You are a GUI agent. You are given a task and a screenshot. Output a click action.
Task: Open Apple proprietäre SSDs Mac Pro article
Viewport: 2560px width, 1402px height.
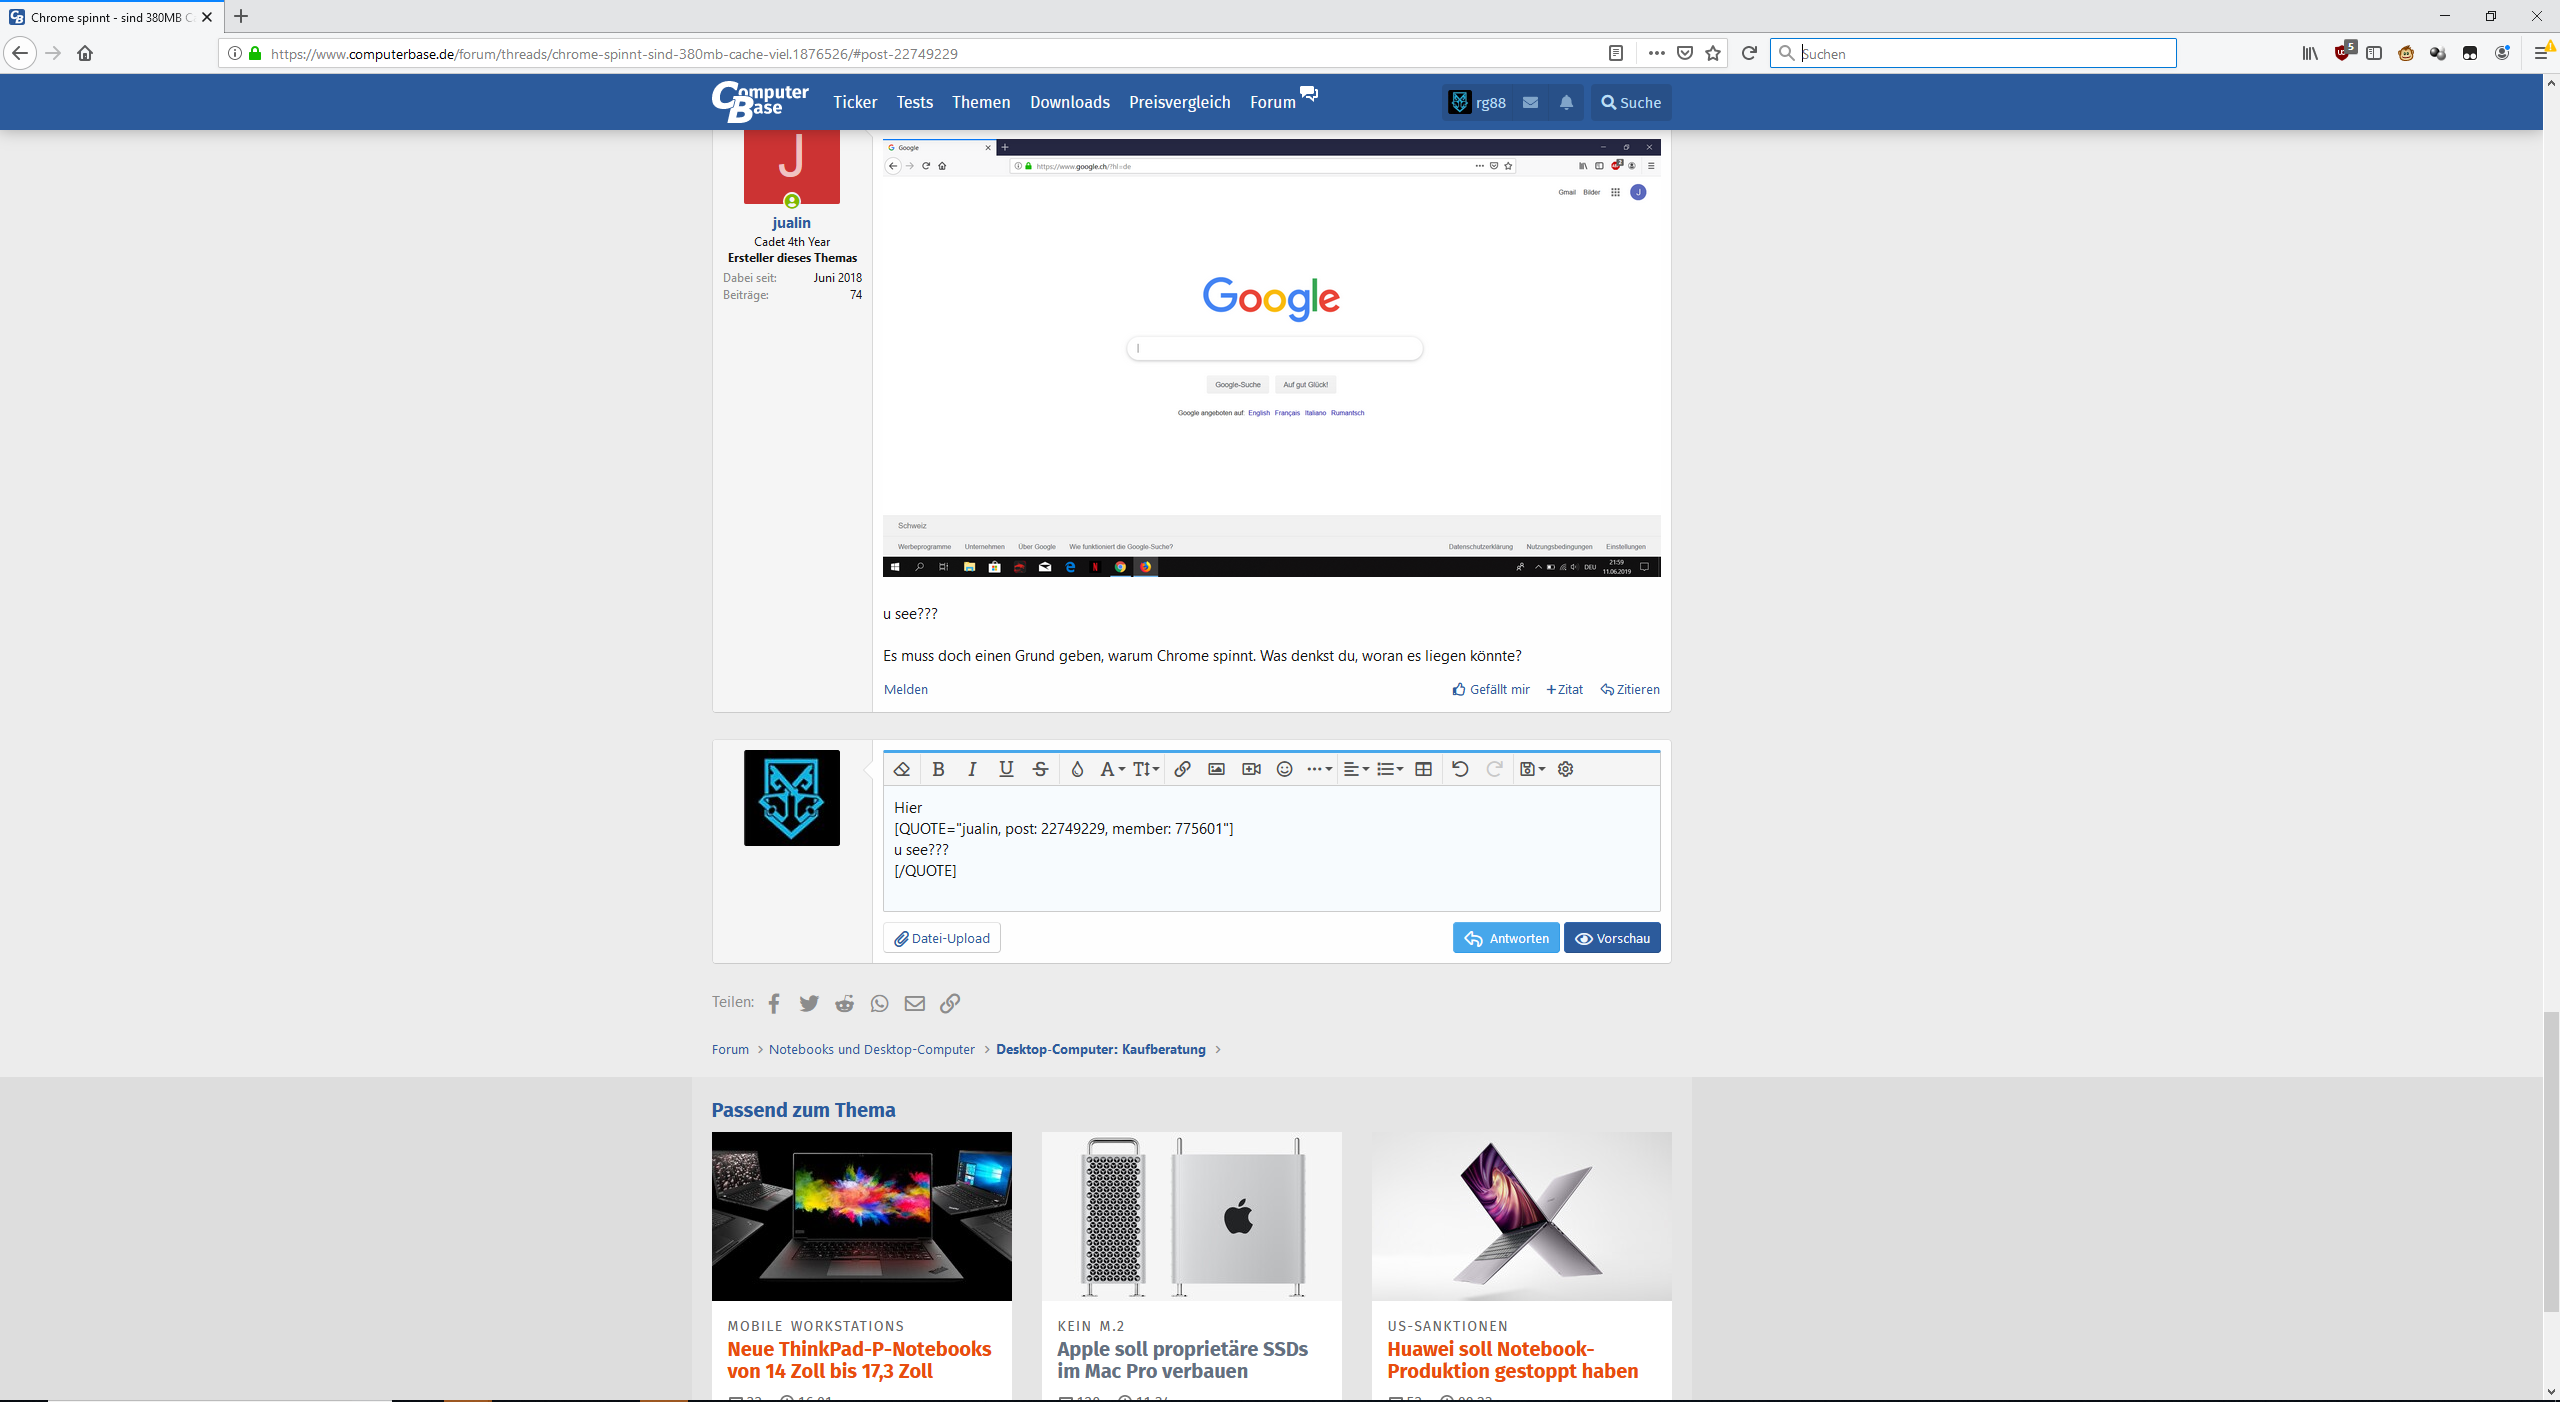[1182, 1360]
